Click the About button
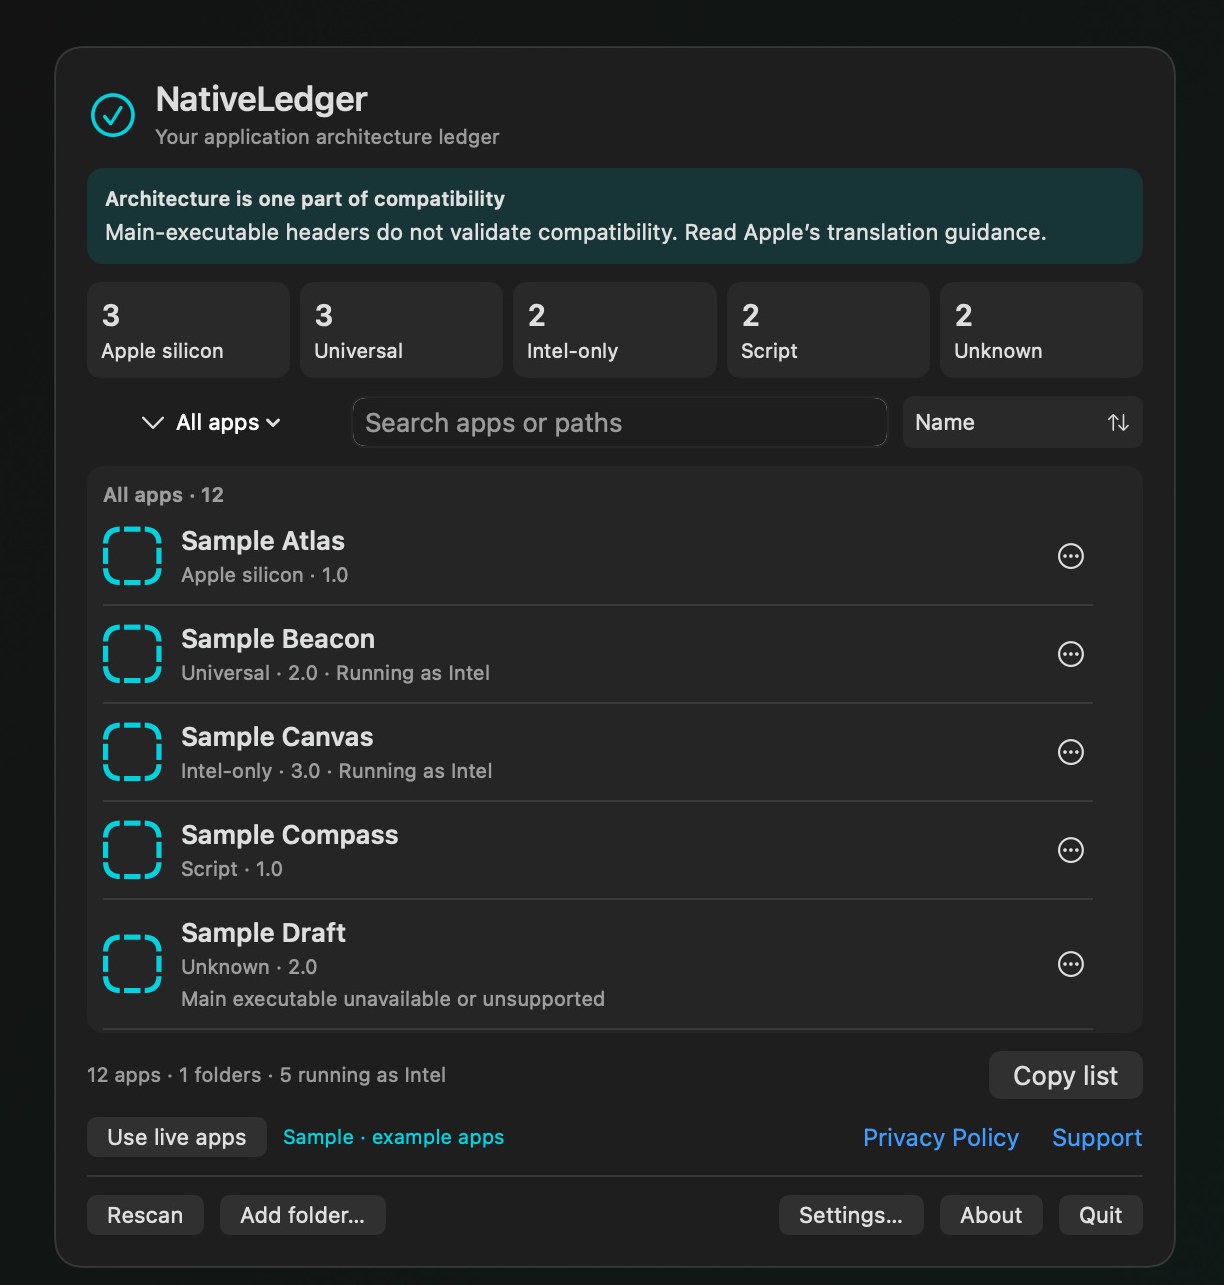The width and height of the screenshot is (1224, 1285). [991, 1215]
